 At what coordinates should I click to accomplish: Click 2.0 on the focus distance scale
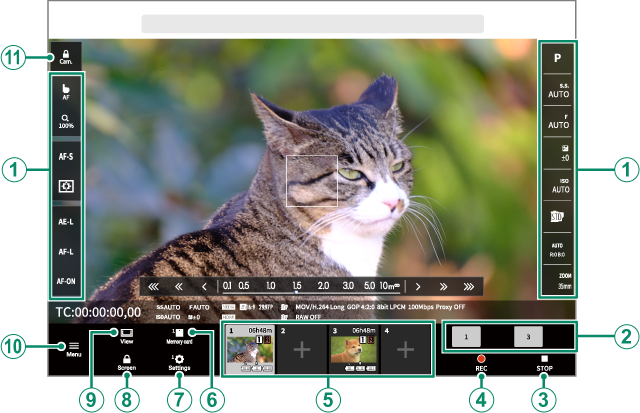(323, 285)
